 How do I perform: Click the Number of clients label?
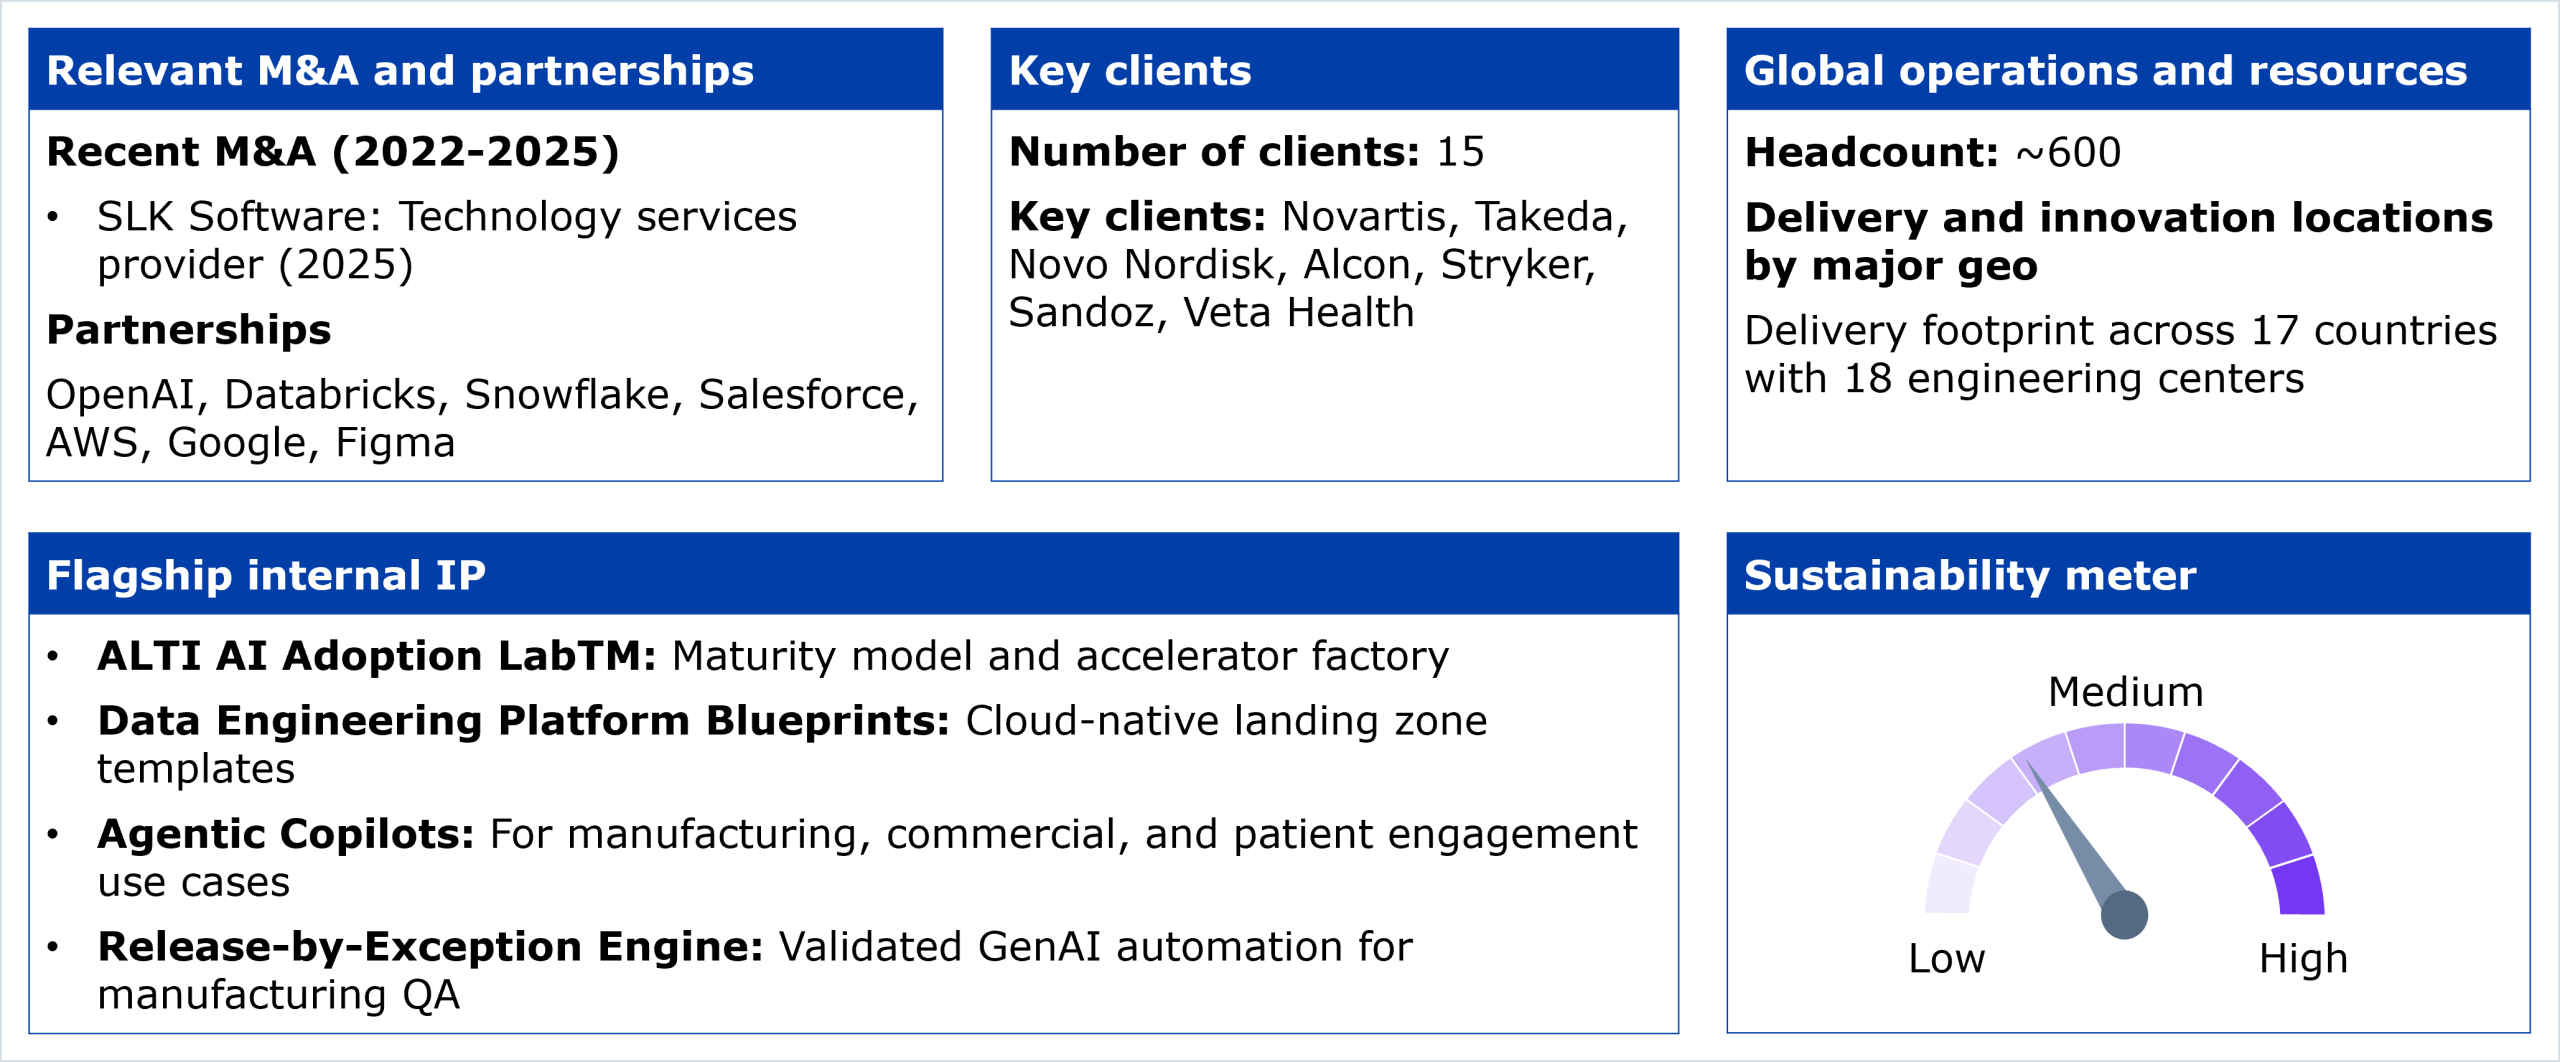(x=1214, y=152)
